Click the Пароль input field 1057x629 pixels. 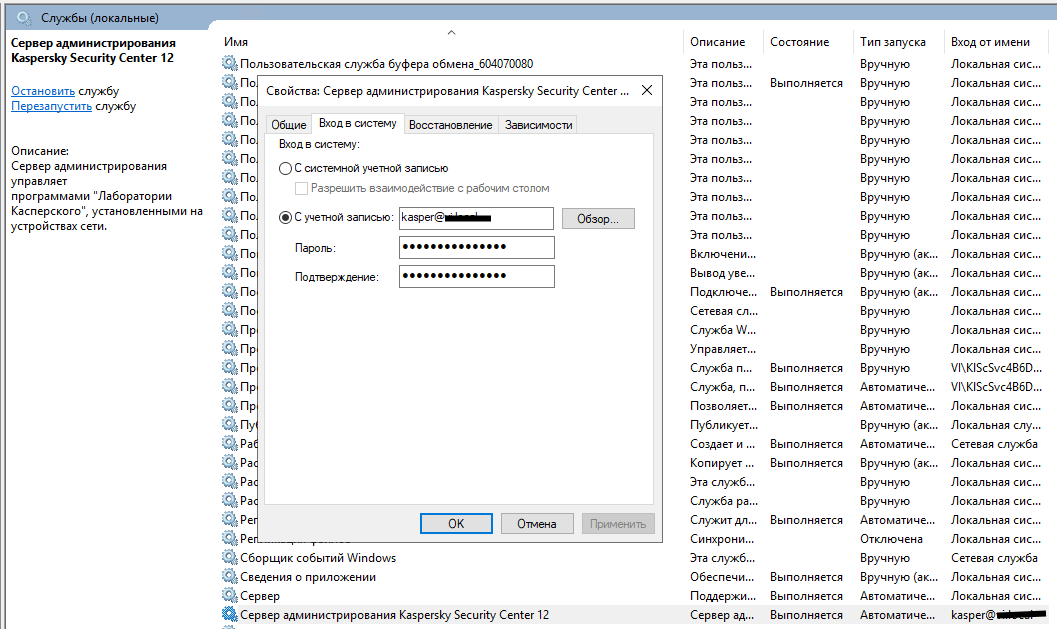[477, 247]
